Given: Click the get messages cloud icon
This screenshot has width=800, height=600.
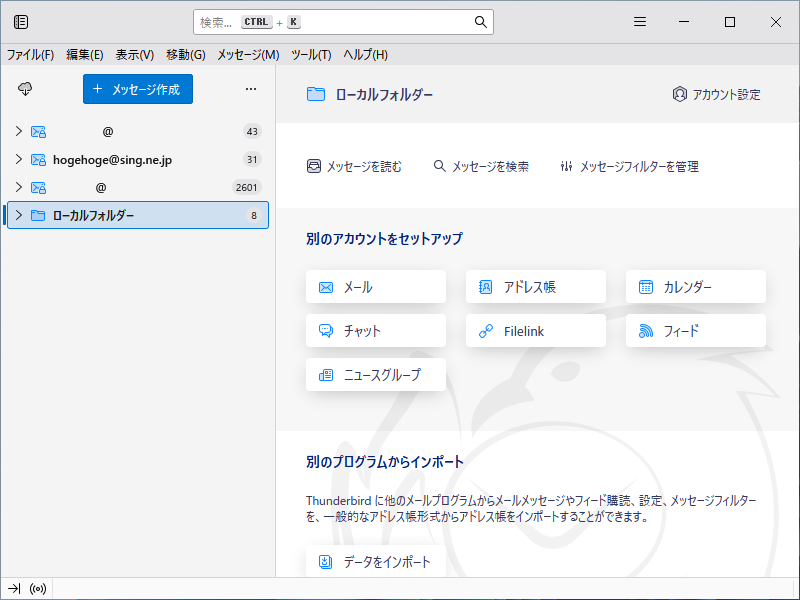Looking at the screenshot, I should click(x=25, y=89).
